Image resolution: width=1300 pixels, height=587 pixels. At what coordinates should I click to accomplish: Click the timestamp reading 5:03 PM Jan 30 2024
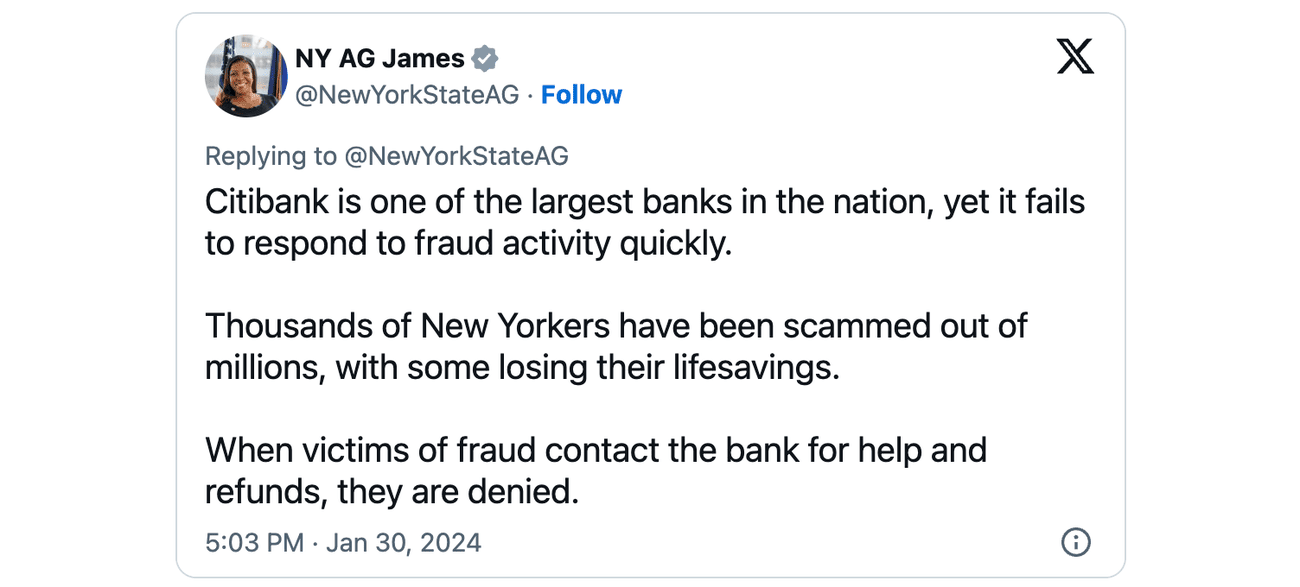pos(344,542)
